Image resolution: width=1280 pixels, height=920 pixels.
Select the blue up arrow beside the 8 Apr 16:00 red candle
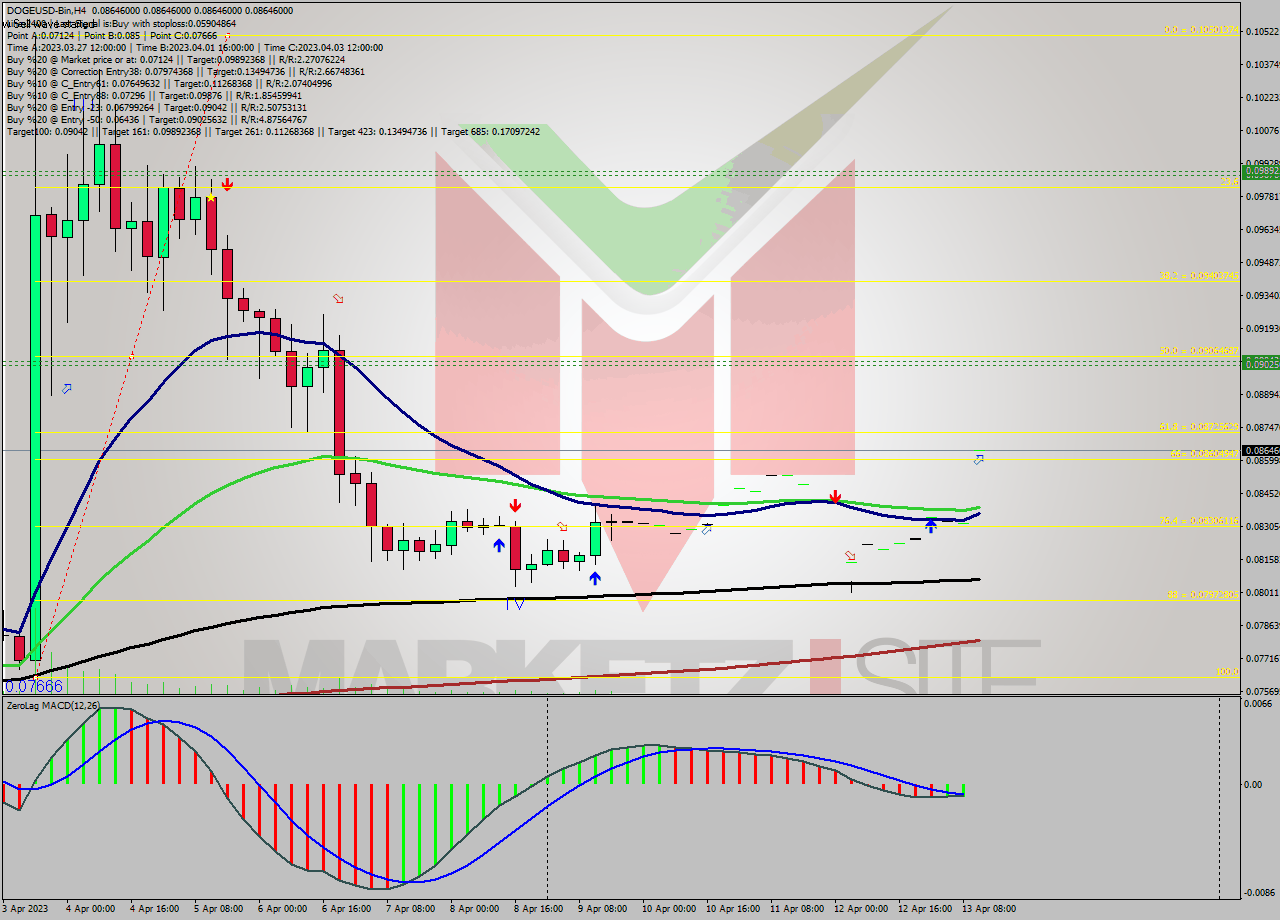(x=498, y=545)
